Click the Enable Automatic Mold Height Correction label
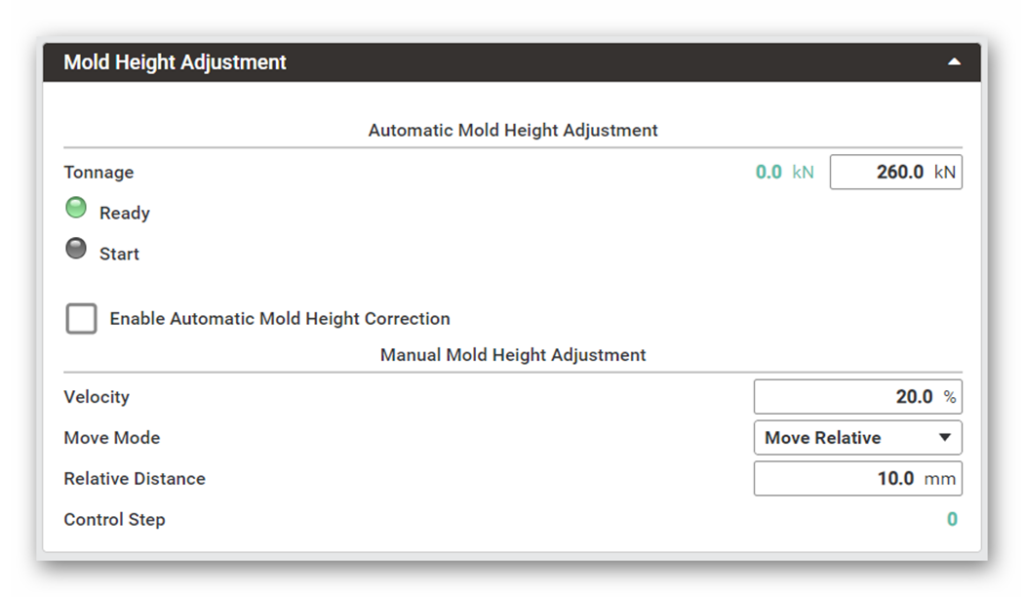Image resolution: width=1024 pixels, height=597 pixels. pos(280,319)
